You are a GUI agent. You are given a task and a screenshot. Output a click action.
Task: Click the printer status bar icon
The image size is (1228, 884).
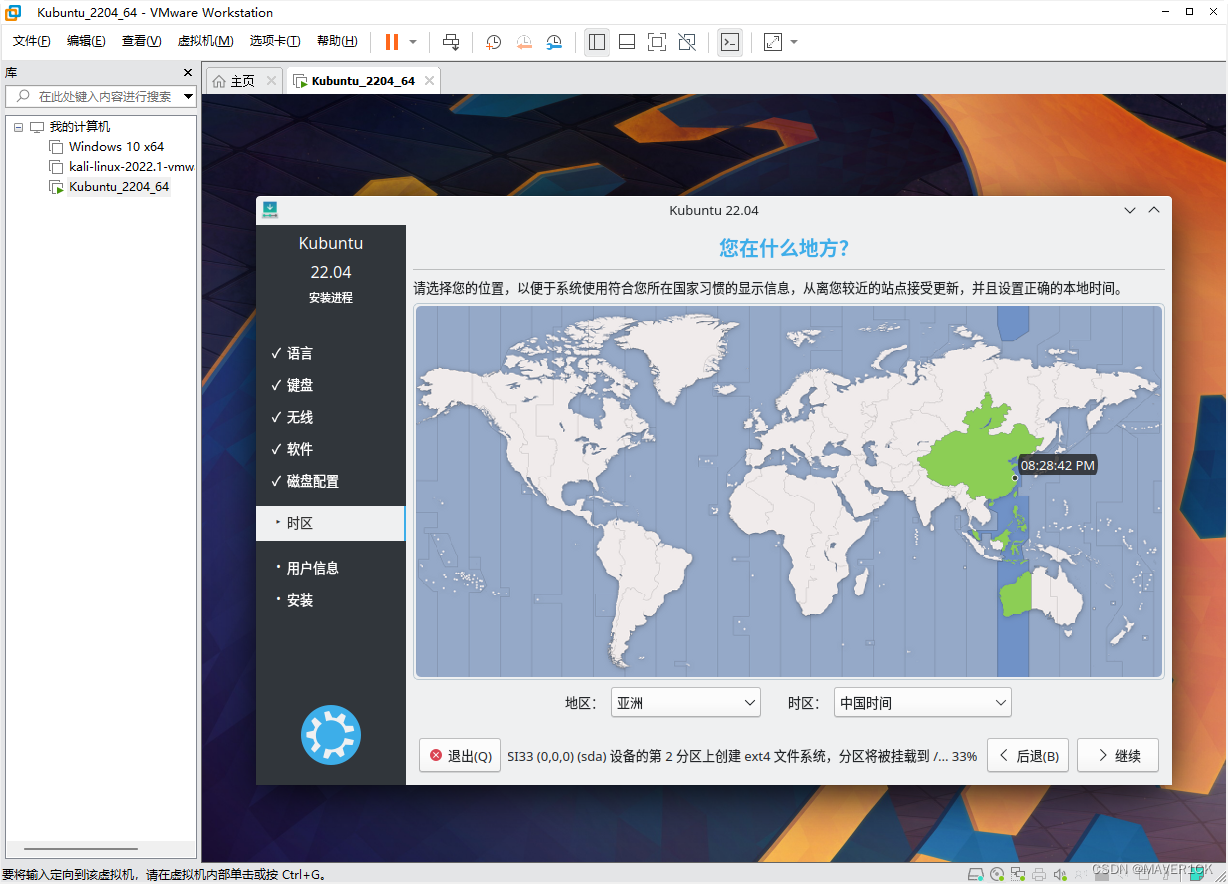1040,873
